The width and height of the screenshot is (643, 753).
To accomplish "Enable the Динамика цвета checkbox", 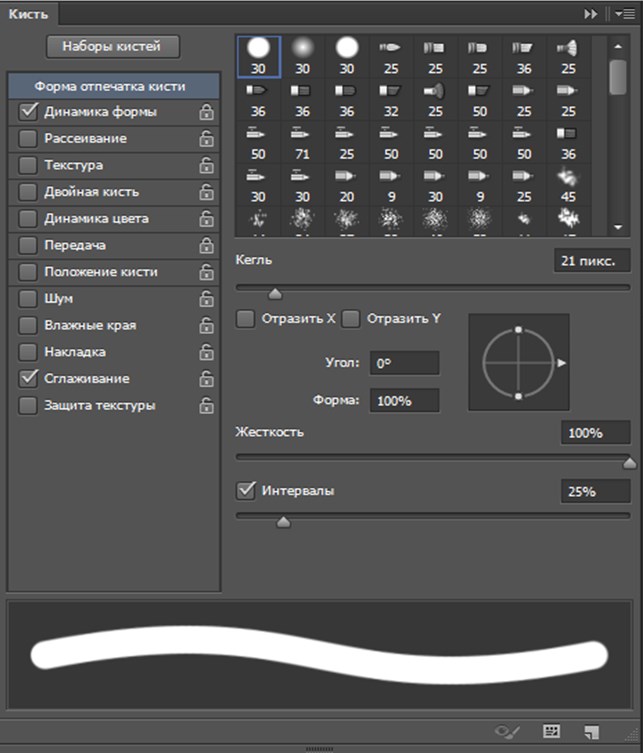I will 28,219.
